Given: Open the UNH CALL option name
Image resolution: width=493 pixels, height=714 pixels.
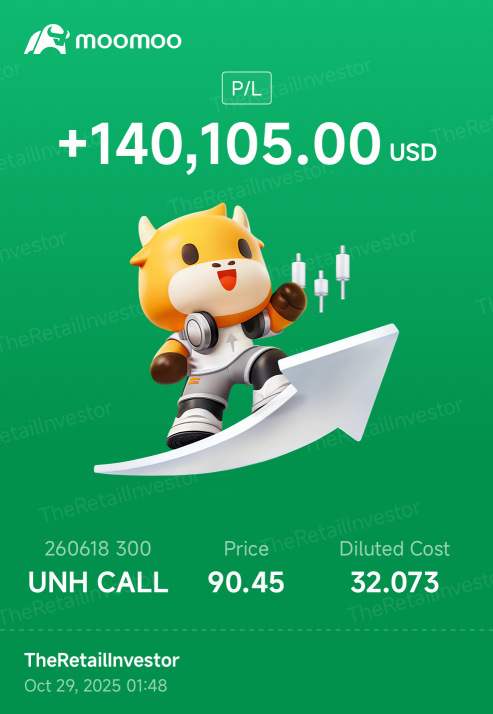Looking at the screenshot, I should point(98,582).
